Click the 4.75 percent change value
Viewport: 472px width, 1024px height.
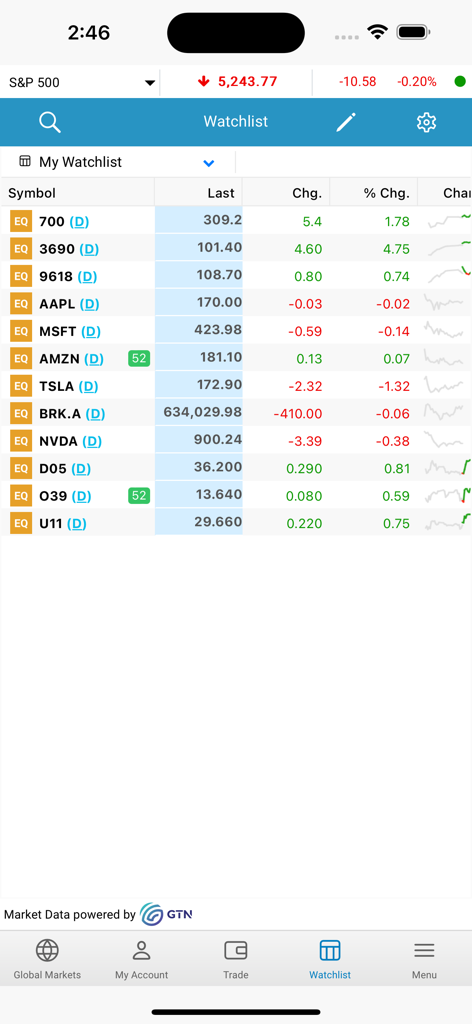[397, 249]
